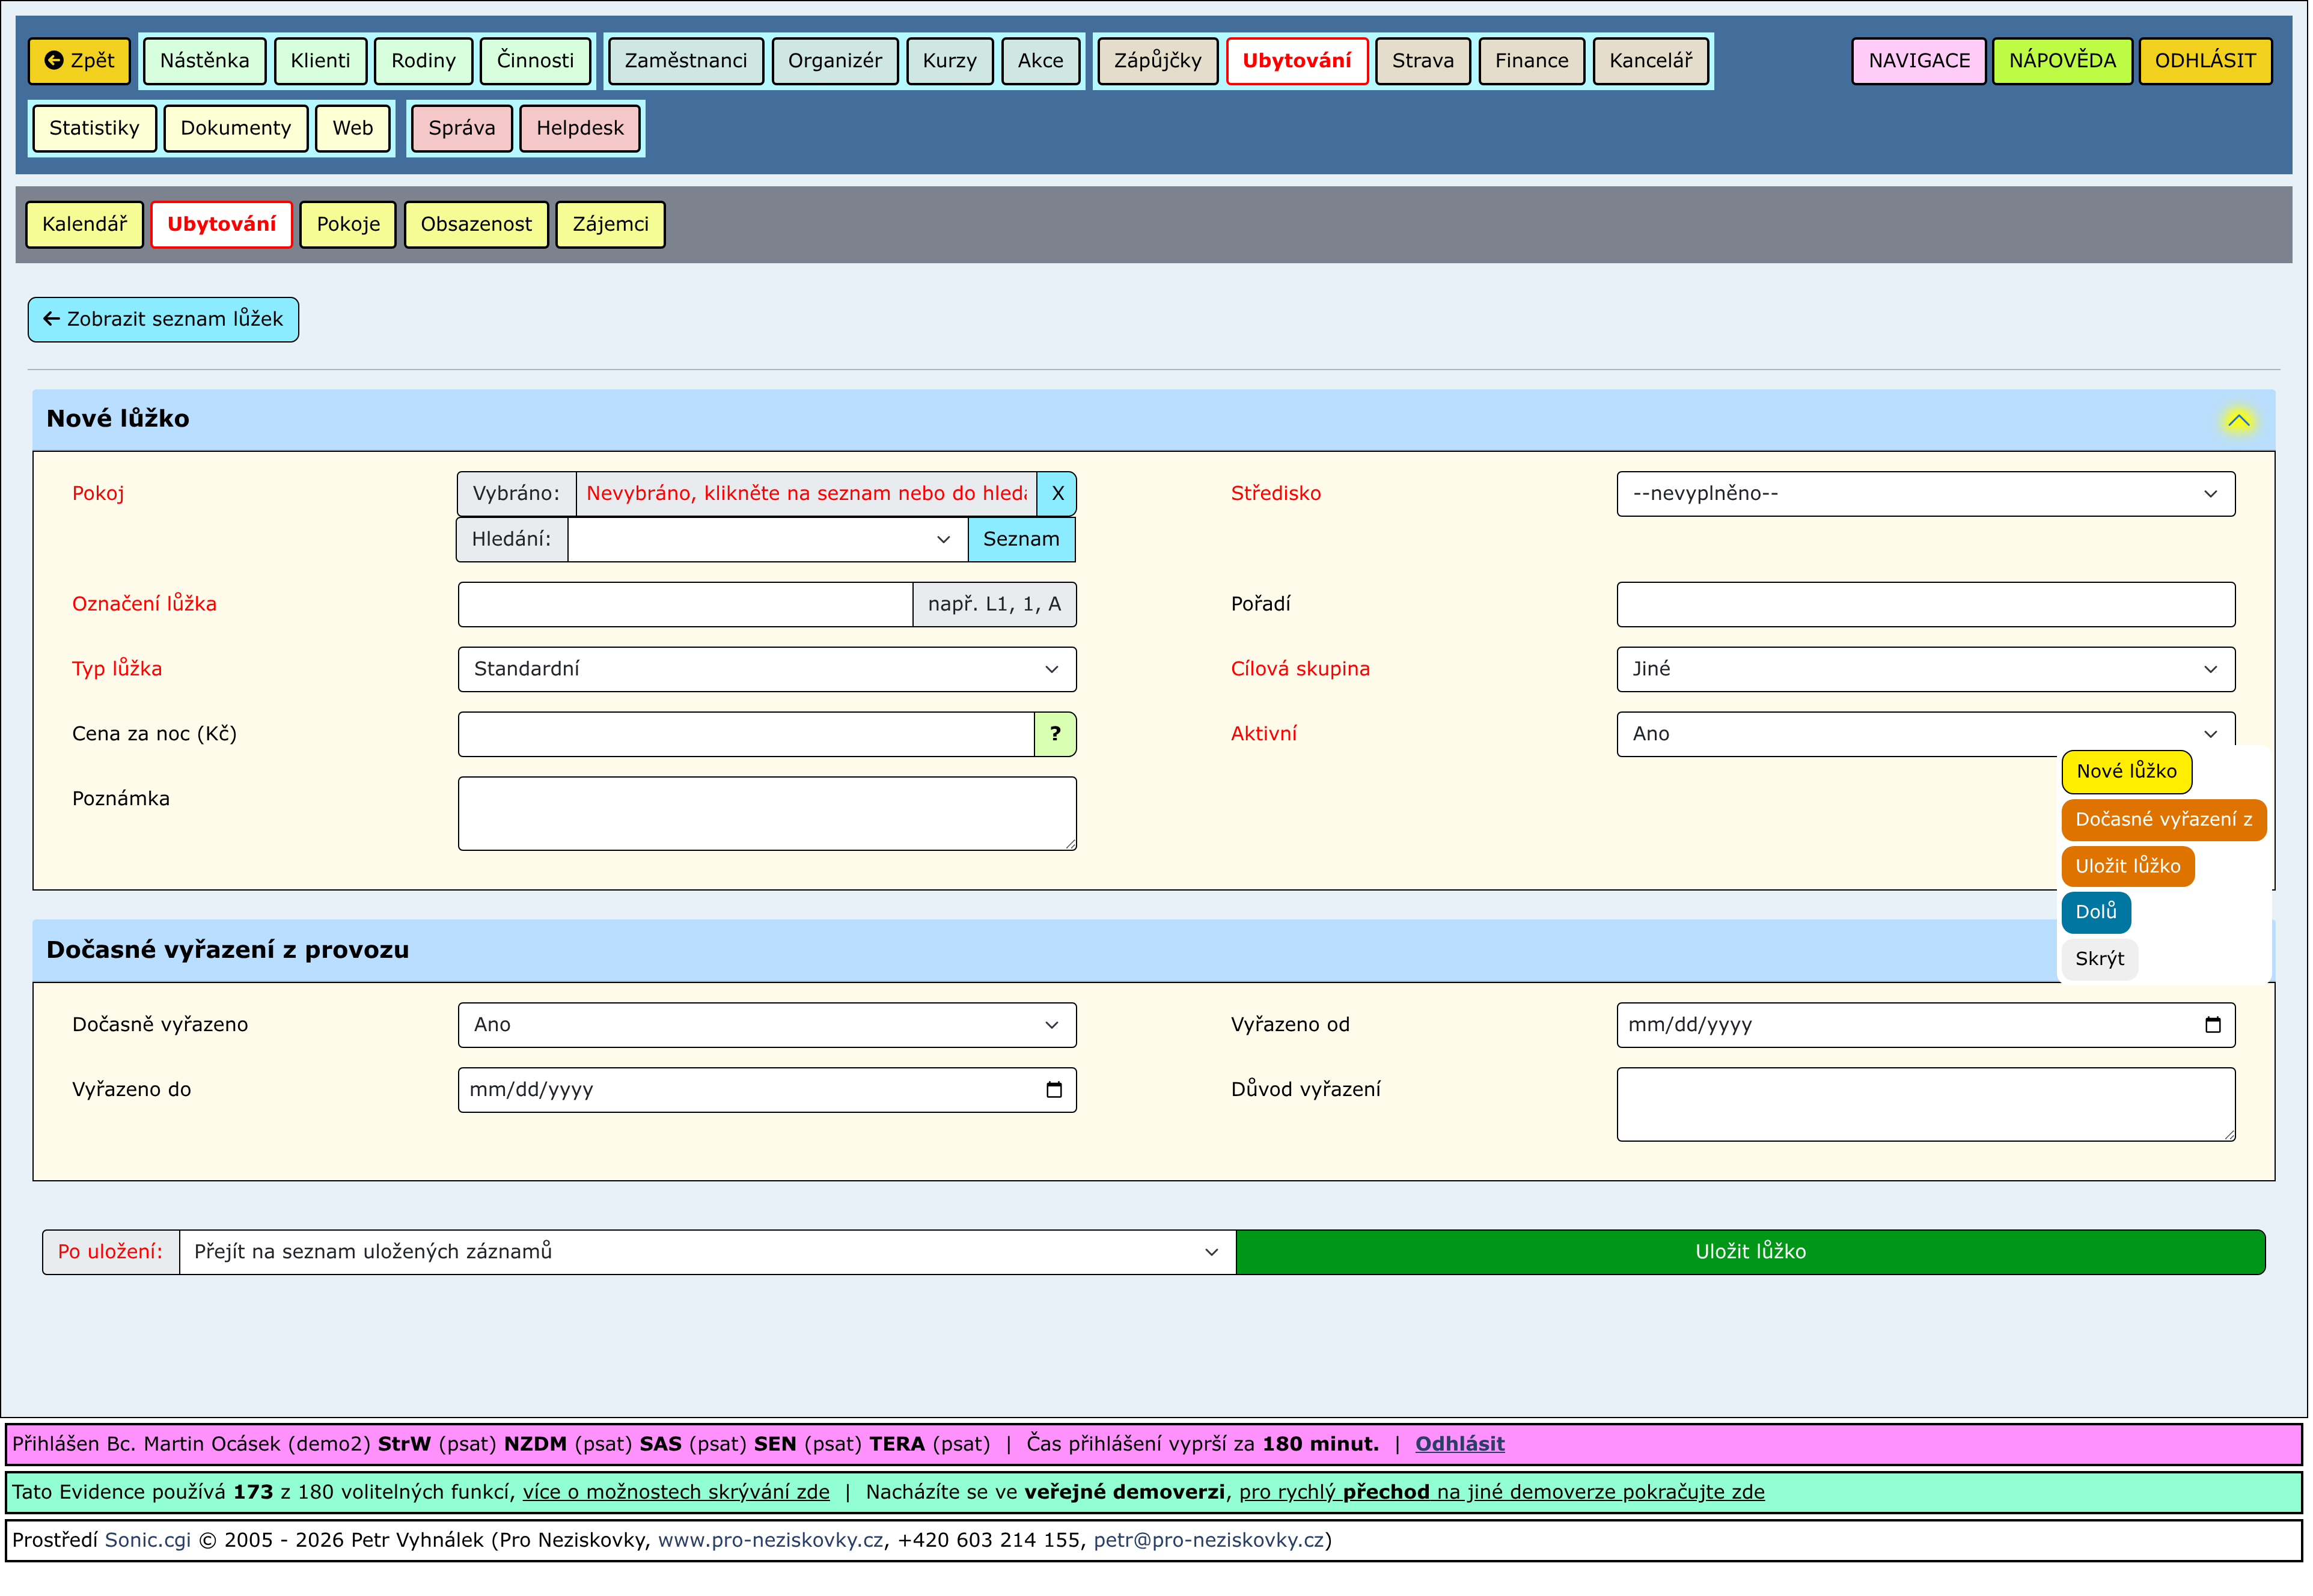Expand the Středisko dropdown
Viewport: 2313px width, 1596px height.
click(1924, 494)
